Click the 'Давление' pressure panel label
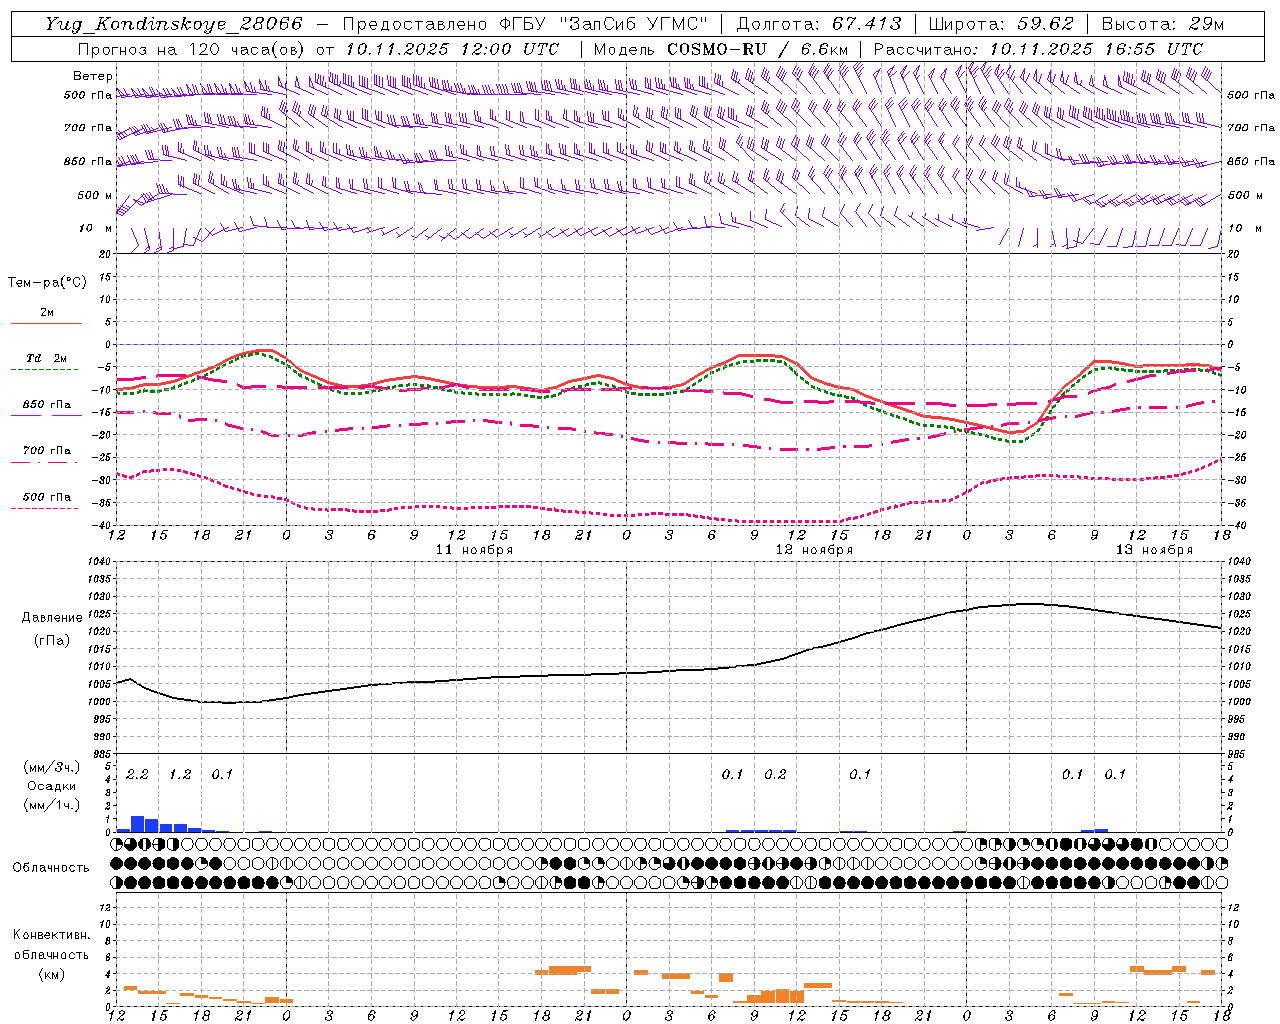Image resolution: width=1280 pixels, height=1024 pixels. [50, 618]
